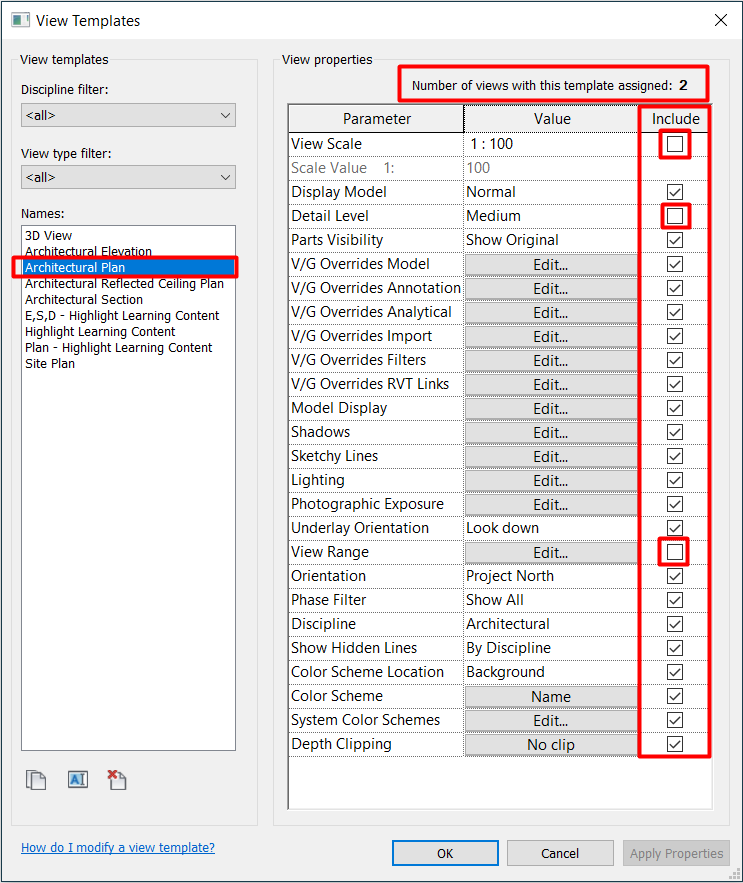Check the Detail Level include checkbox
The width and height of the screenshot is (743, 883).
(x=675, y=216)
